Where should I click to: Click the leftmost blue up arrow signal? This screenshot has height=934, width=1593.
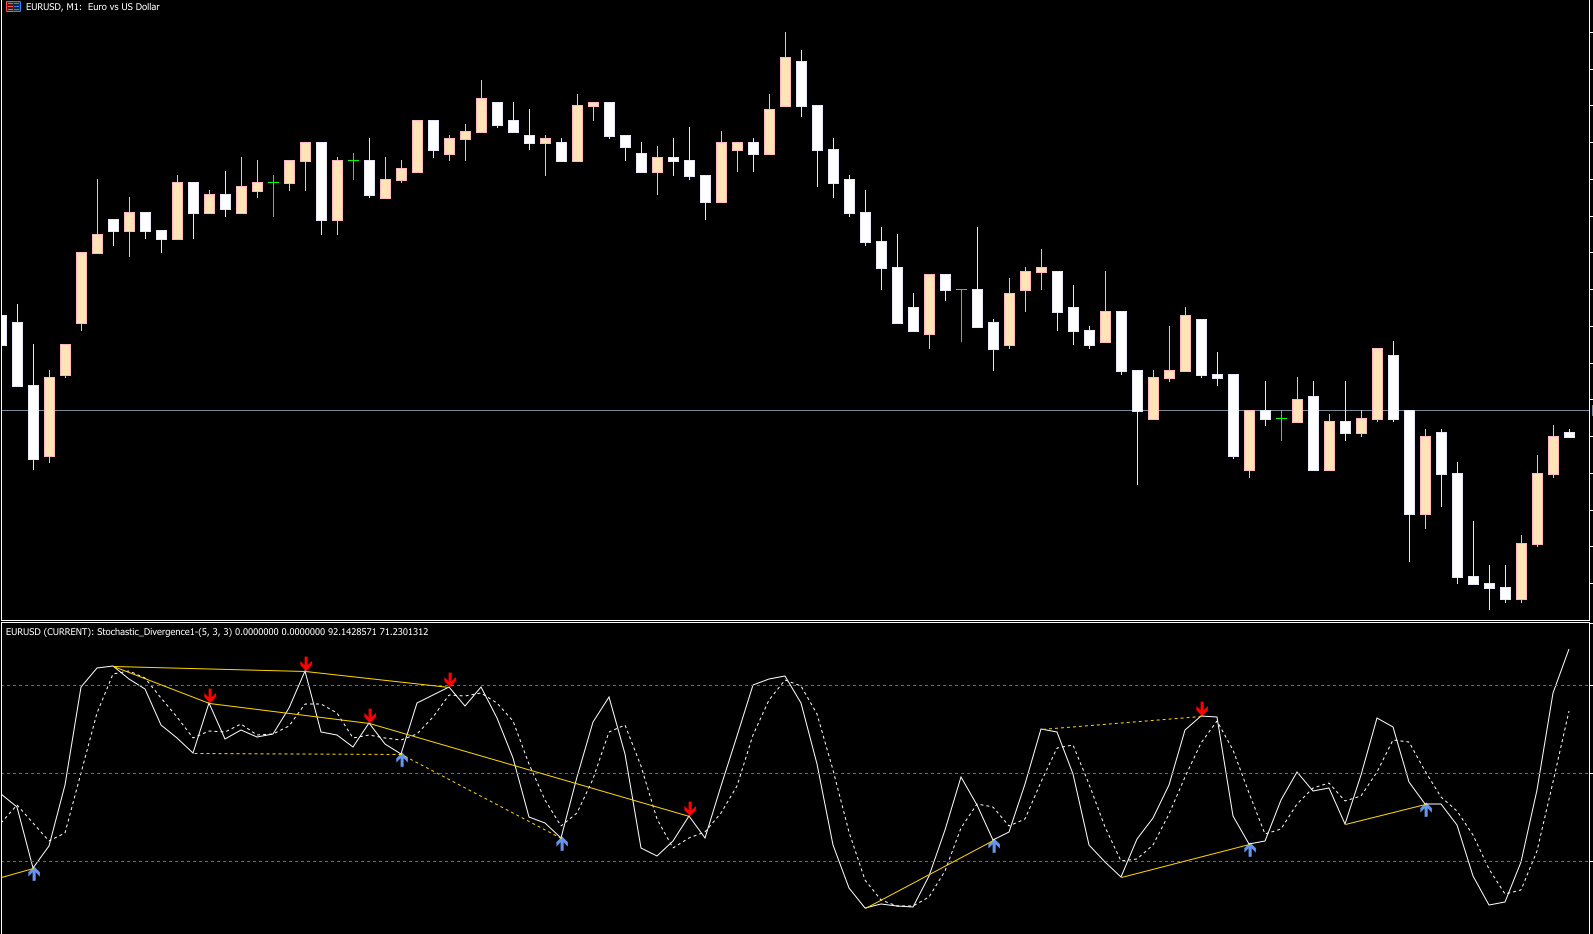[x=34, y=873]
